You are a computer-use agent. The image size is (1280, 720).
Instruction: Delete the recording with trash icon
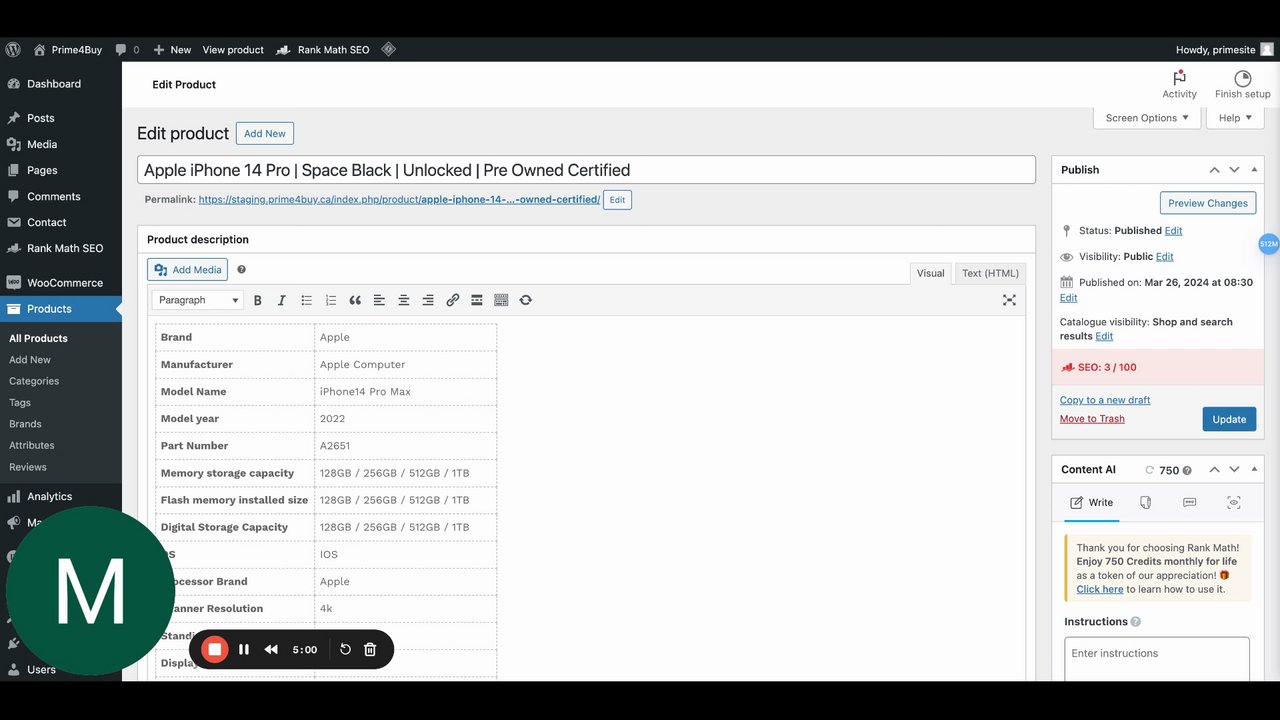click(370, 649)
